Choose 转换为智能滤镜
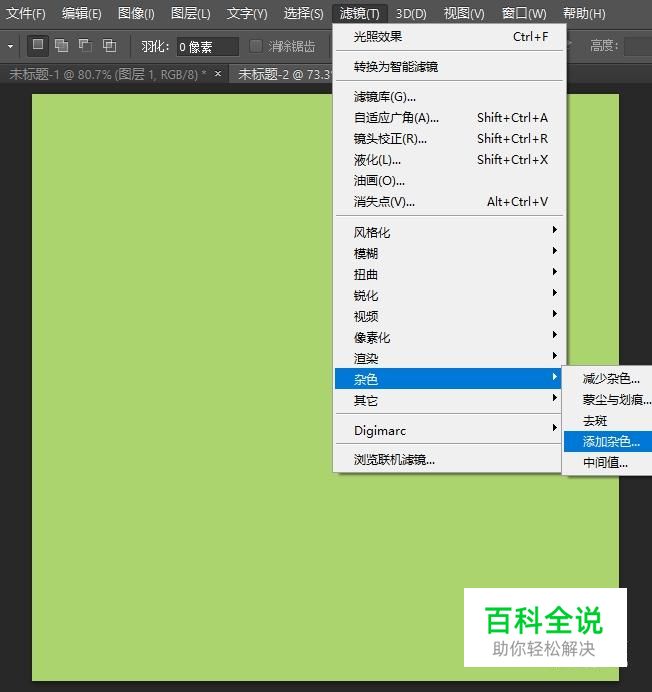The height and width of the screenshot is (692, 652). point(448,67)
